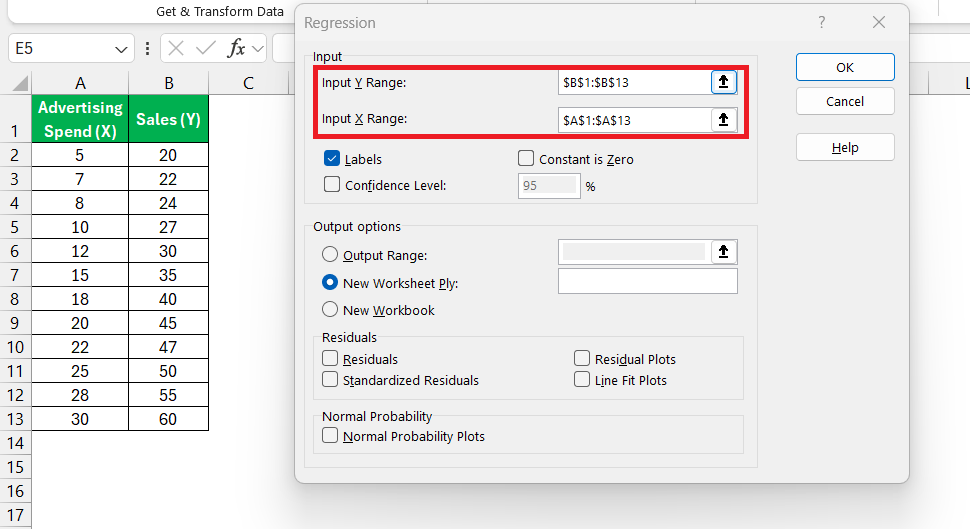Click cell B12 containing 55
Screen dimensions: 970x529
168,395
